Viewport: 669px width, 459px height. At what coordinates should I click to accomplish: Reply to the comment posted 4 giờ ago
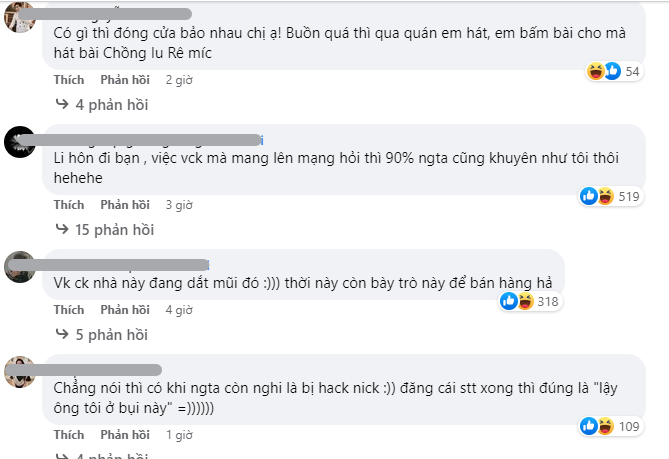pos(125,310)
